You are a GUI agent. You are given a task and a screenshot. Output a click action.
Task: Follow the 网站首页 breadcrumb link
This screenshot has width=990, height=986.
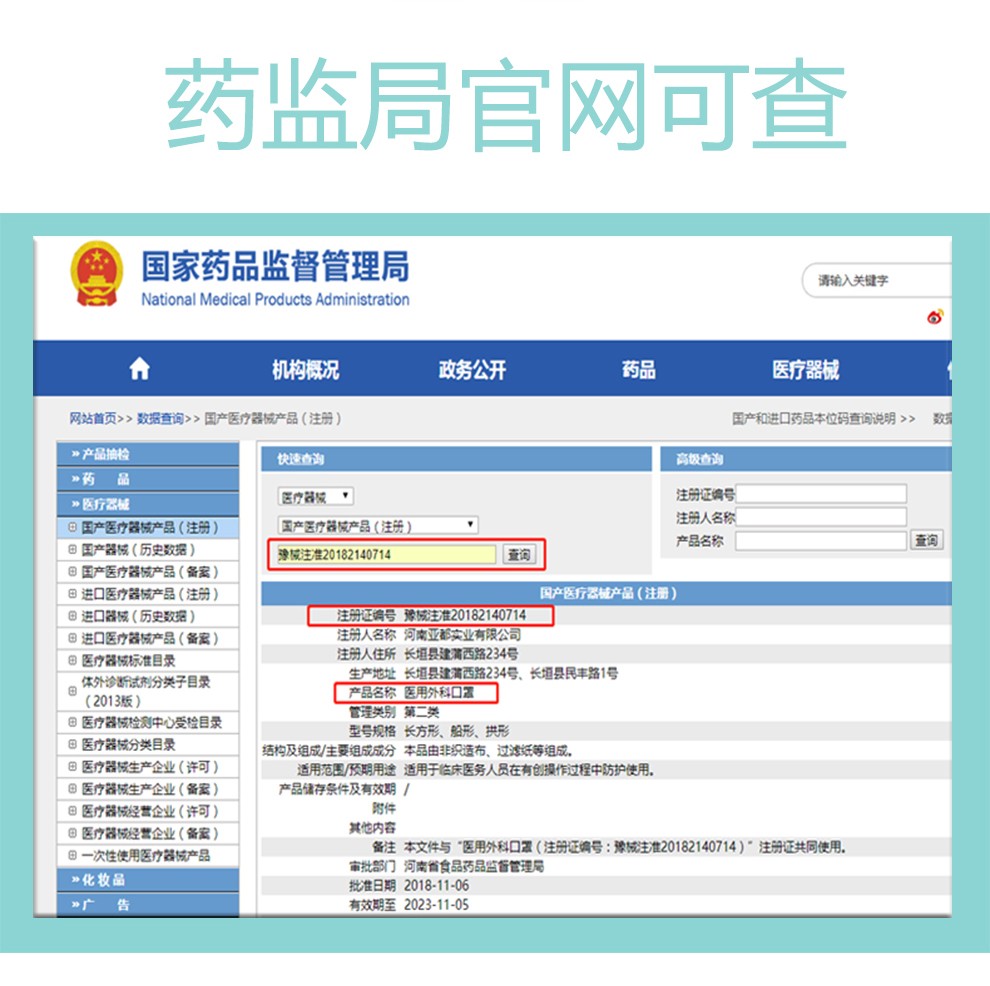[93, 419]
